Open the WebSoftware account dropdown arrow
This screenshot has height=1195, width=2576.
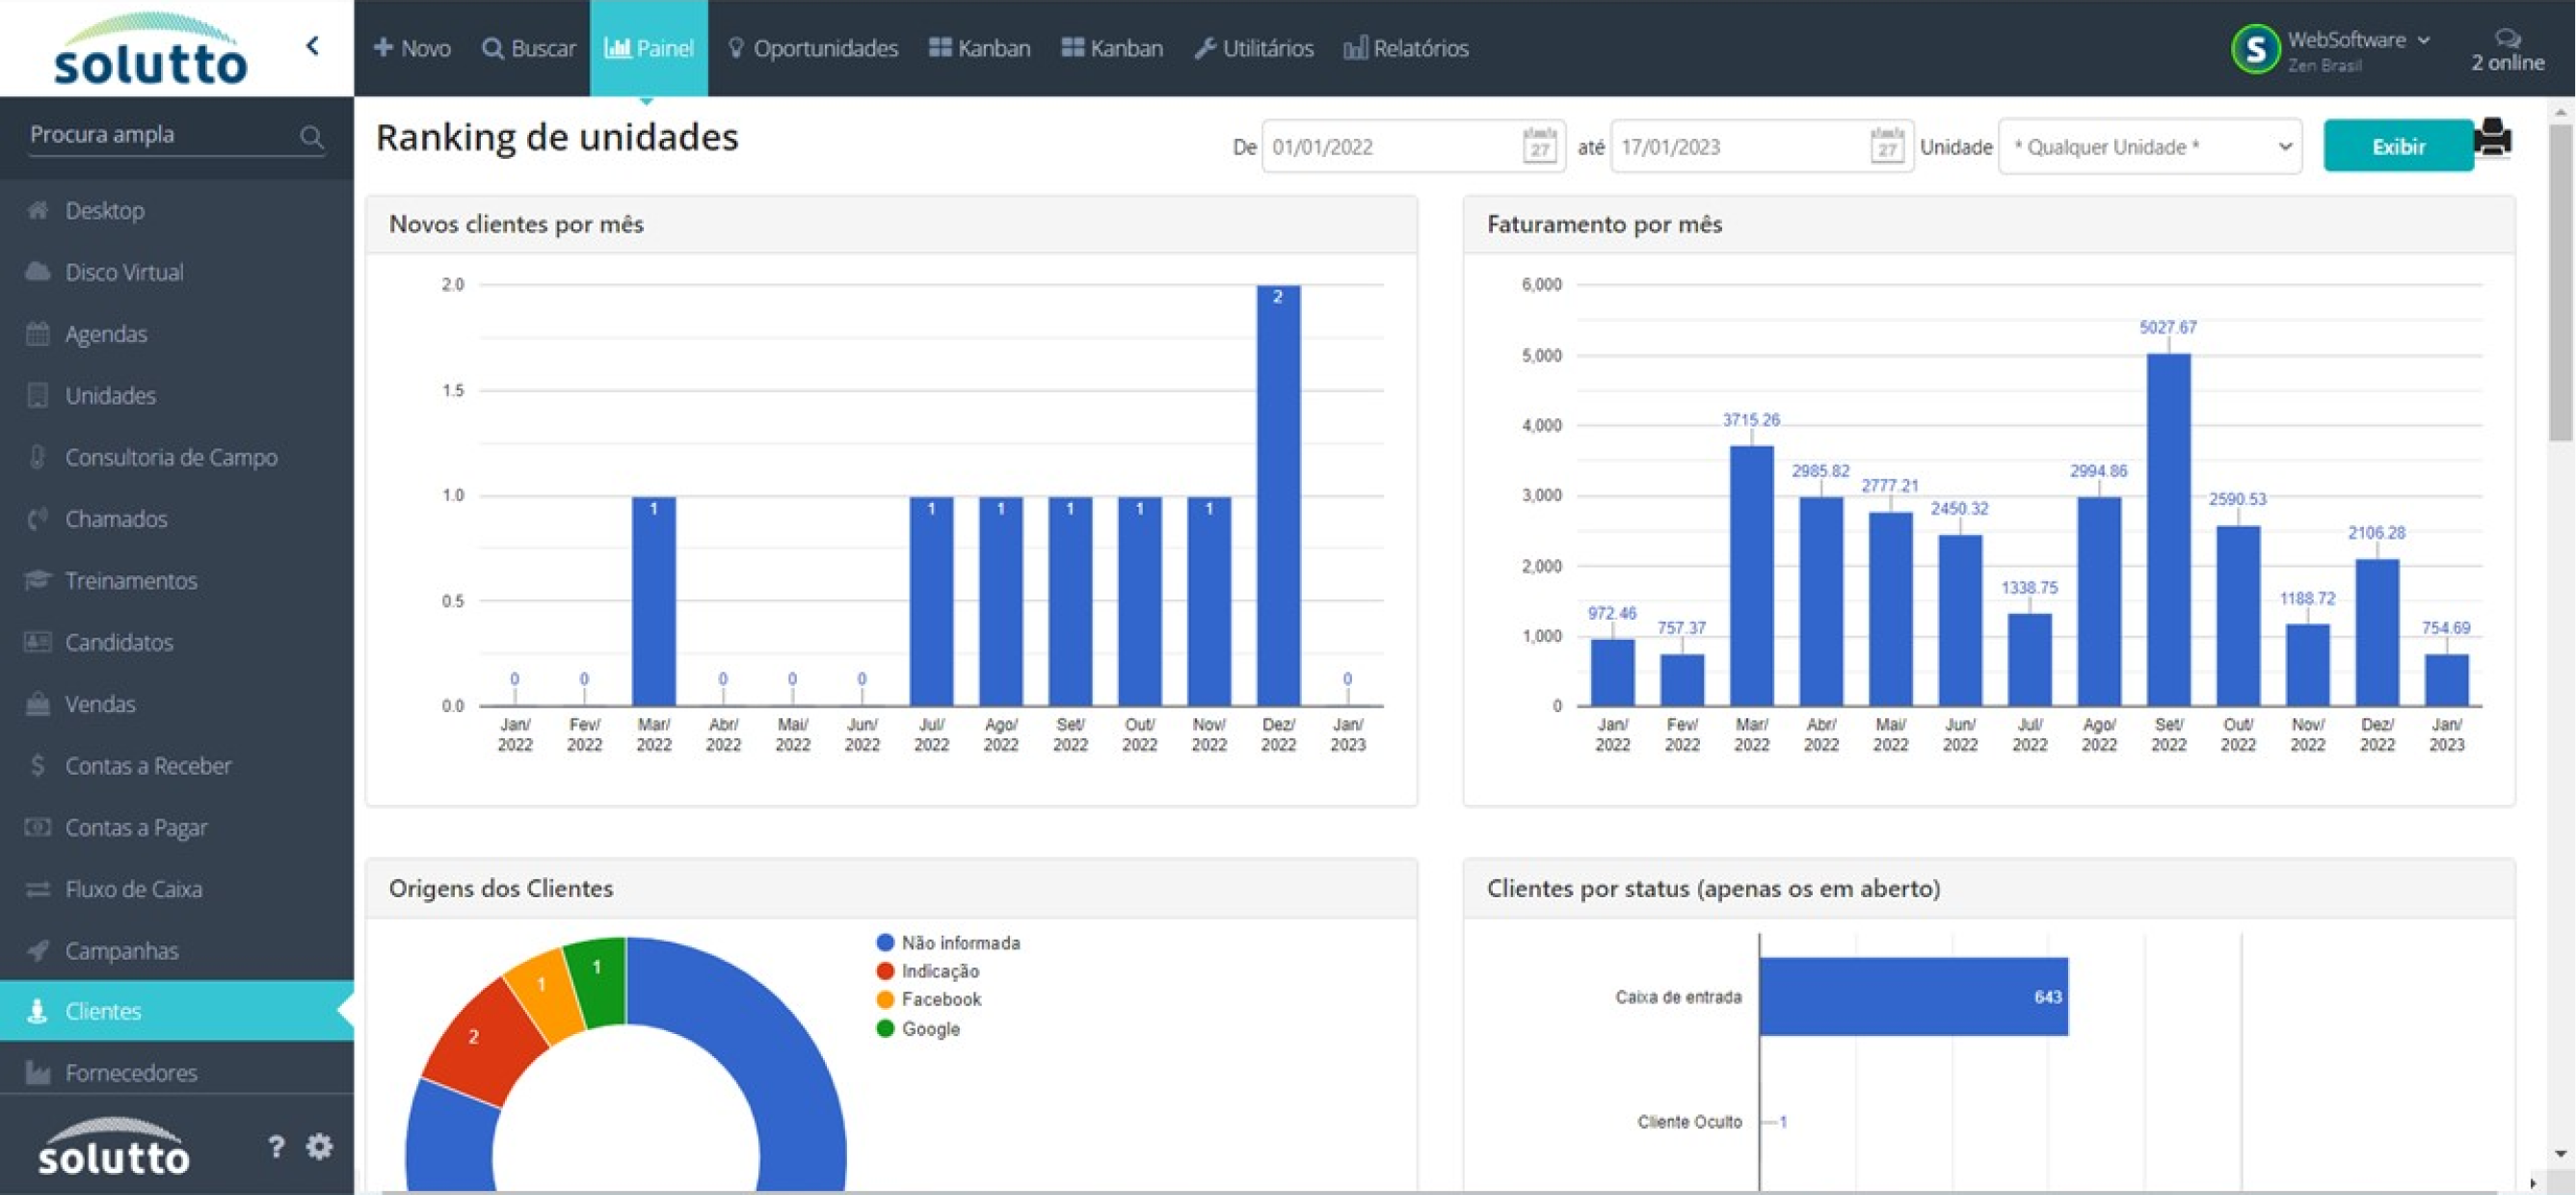point(2424,40)
